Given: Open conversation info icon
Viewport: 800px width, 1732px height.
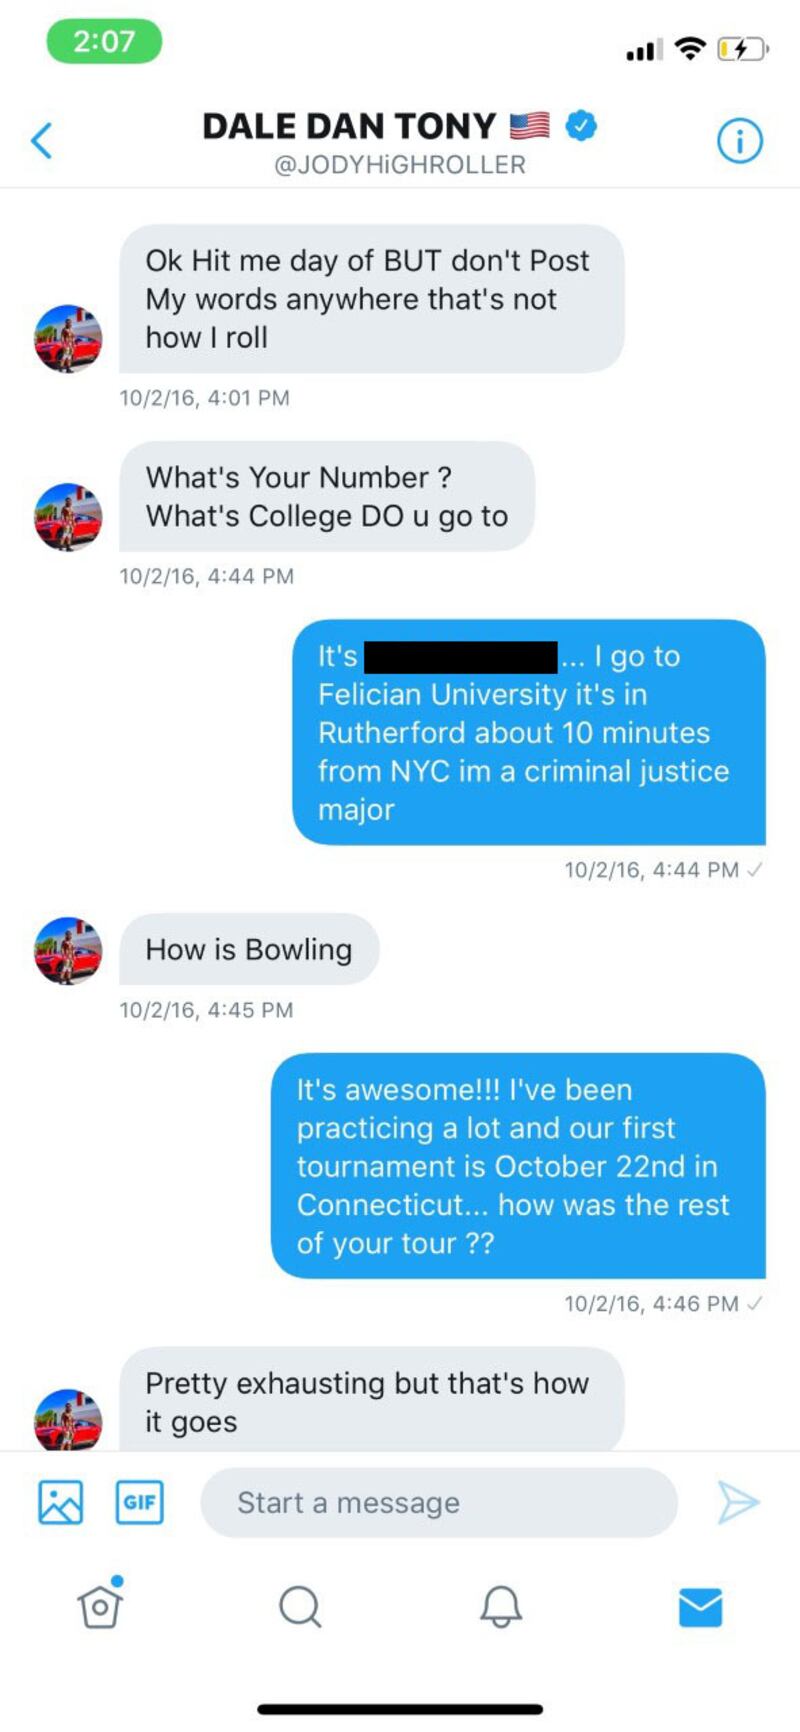Looking at the screenshot, I should [x=740, y=141].
